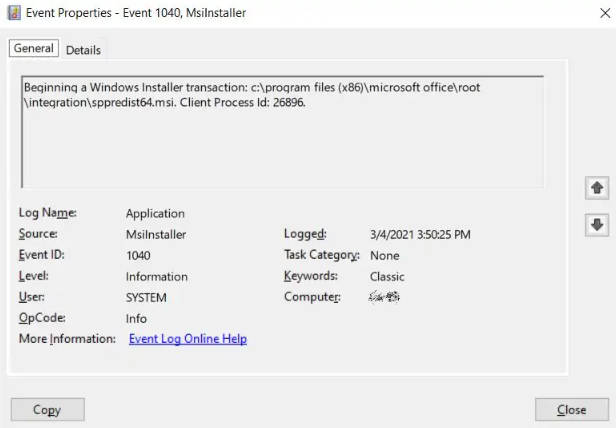Select the OpCode value Info
Screen dimensions: 616x428
coord(136,319)
